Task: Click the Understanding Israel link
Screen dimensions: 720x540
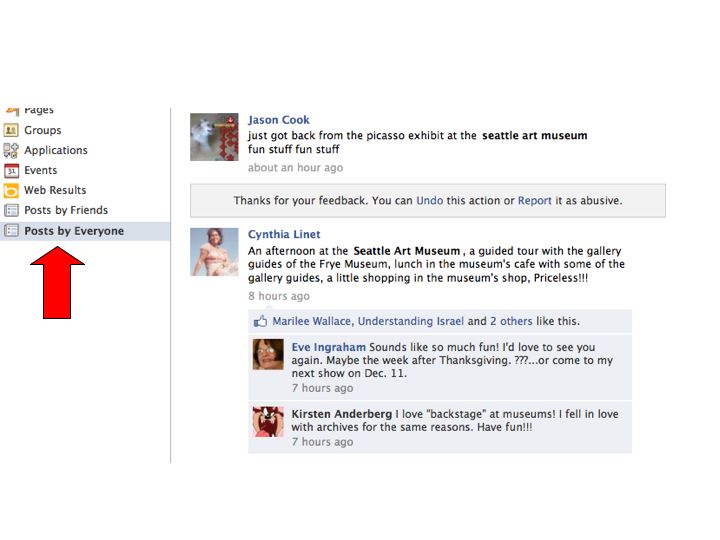Action: point(411,322)
